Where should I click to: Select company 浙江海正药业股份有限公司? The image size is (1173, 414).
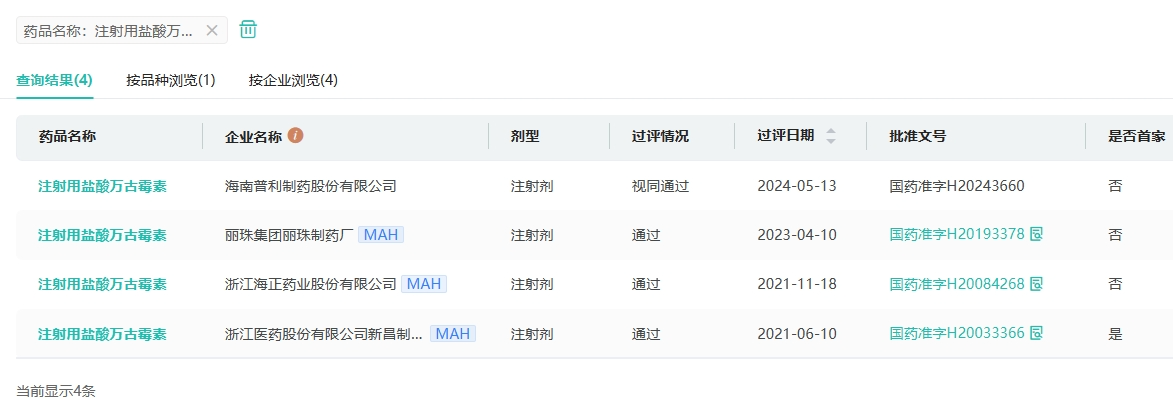pyautogui.click(x=310, y=284)
